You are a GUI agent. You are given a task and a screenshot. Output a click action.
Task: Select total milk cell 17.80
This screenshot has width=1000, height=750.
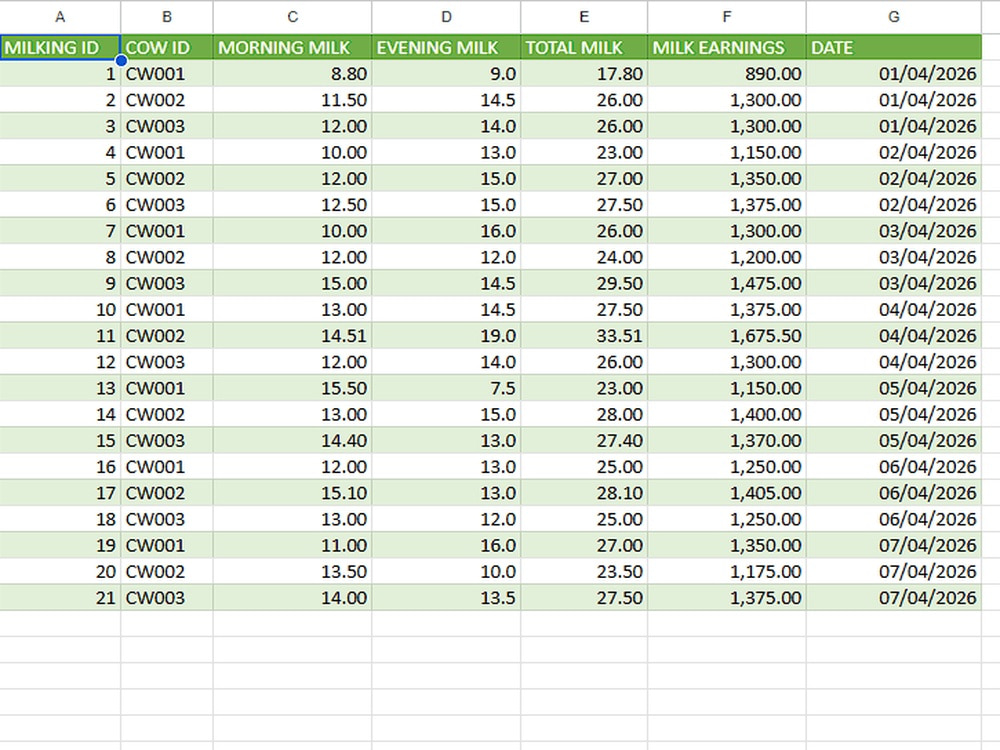click(x=584, y=74)
